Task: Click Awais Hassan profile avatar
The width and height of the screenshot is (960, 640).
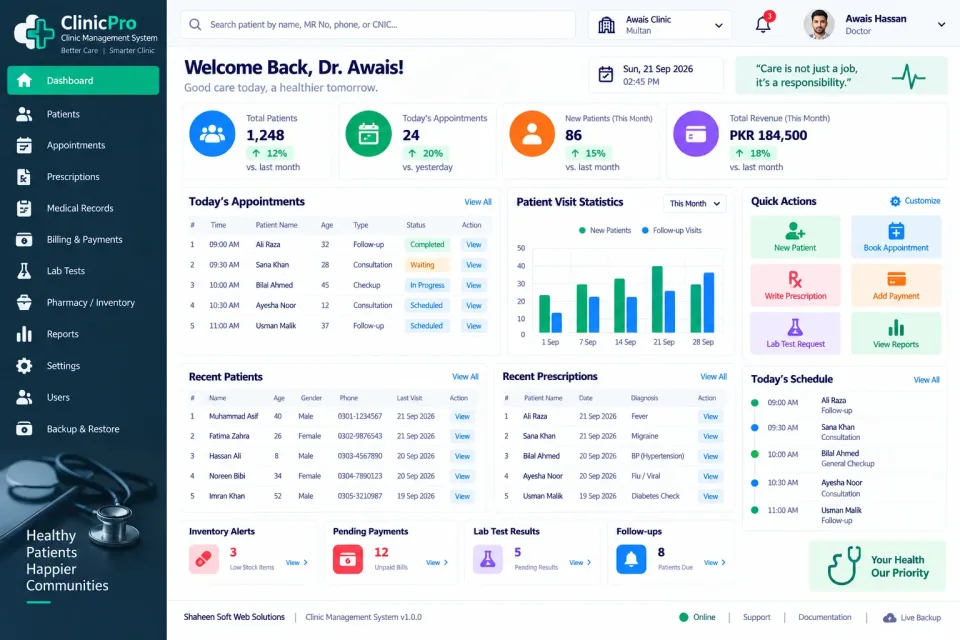Action: click(x=819, y=24)
